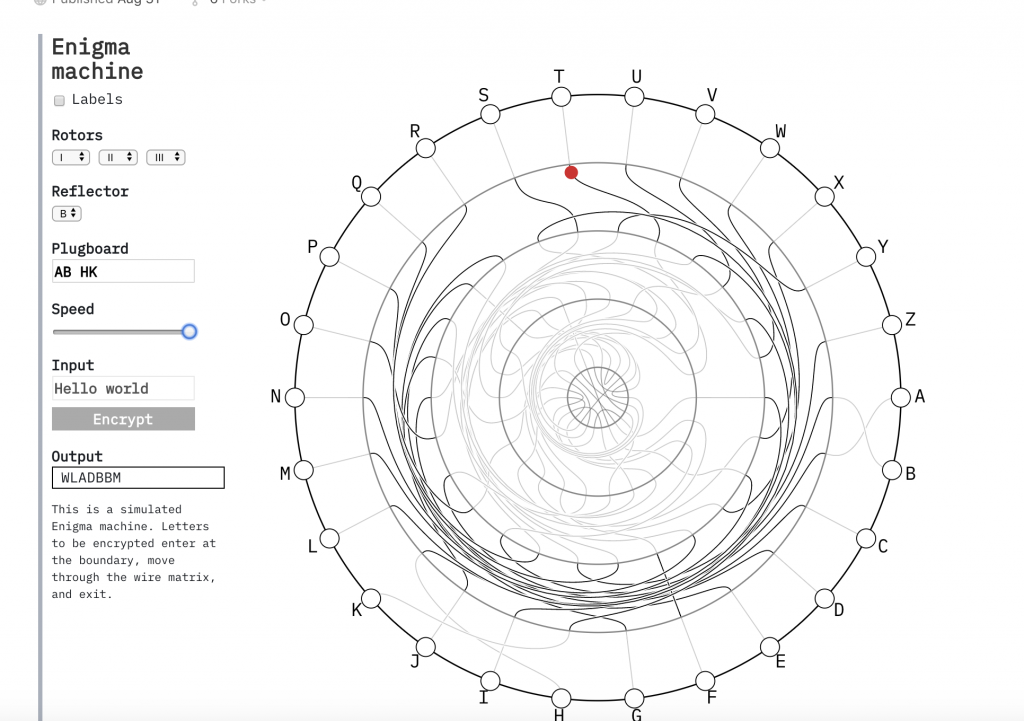Click the letter L node circle

tap(330, 538)
